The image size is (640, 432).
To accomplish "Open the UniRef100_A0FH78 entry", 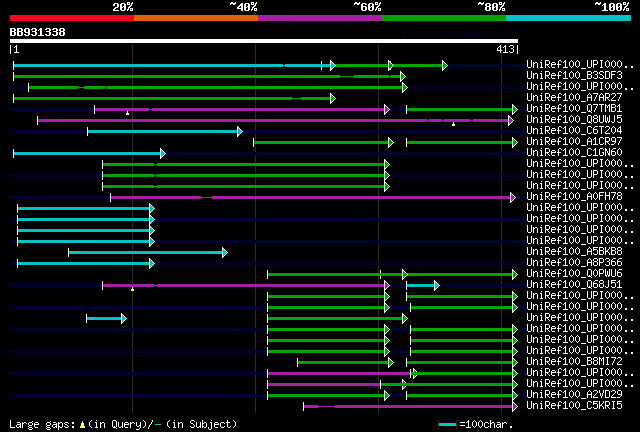I will coord(574,197).
